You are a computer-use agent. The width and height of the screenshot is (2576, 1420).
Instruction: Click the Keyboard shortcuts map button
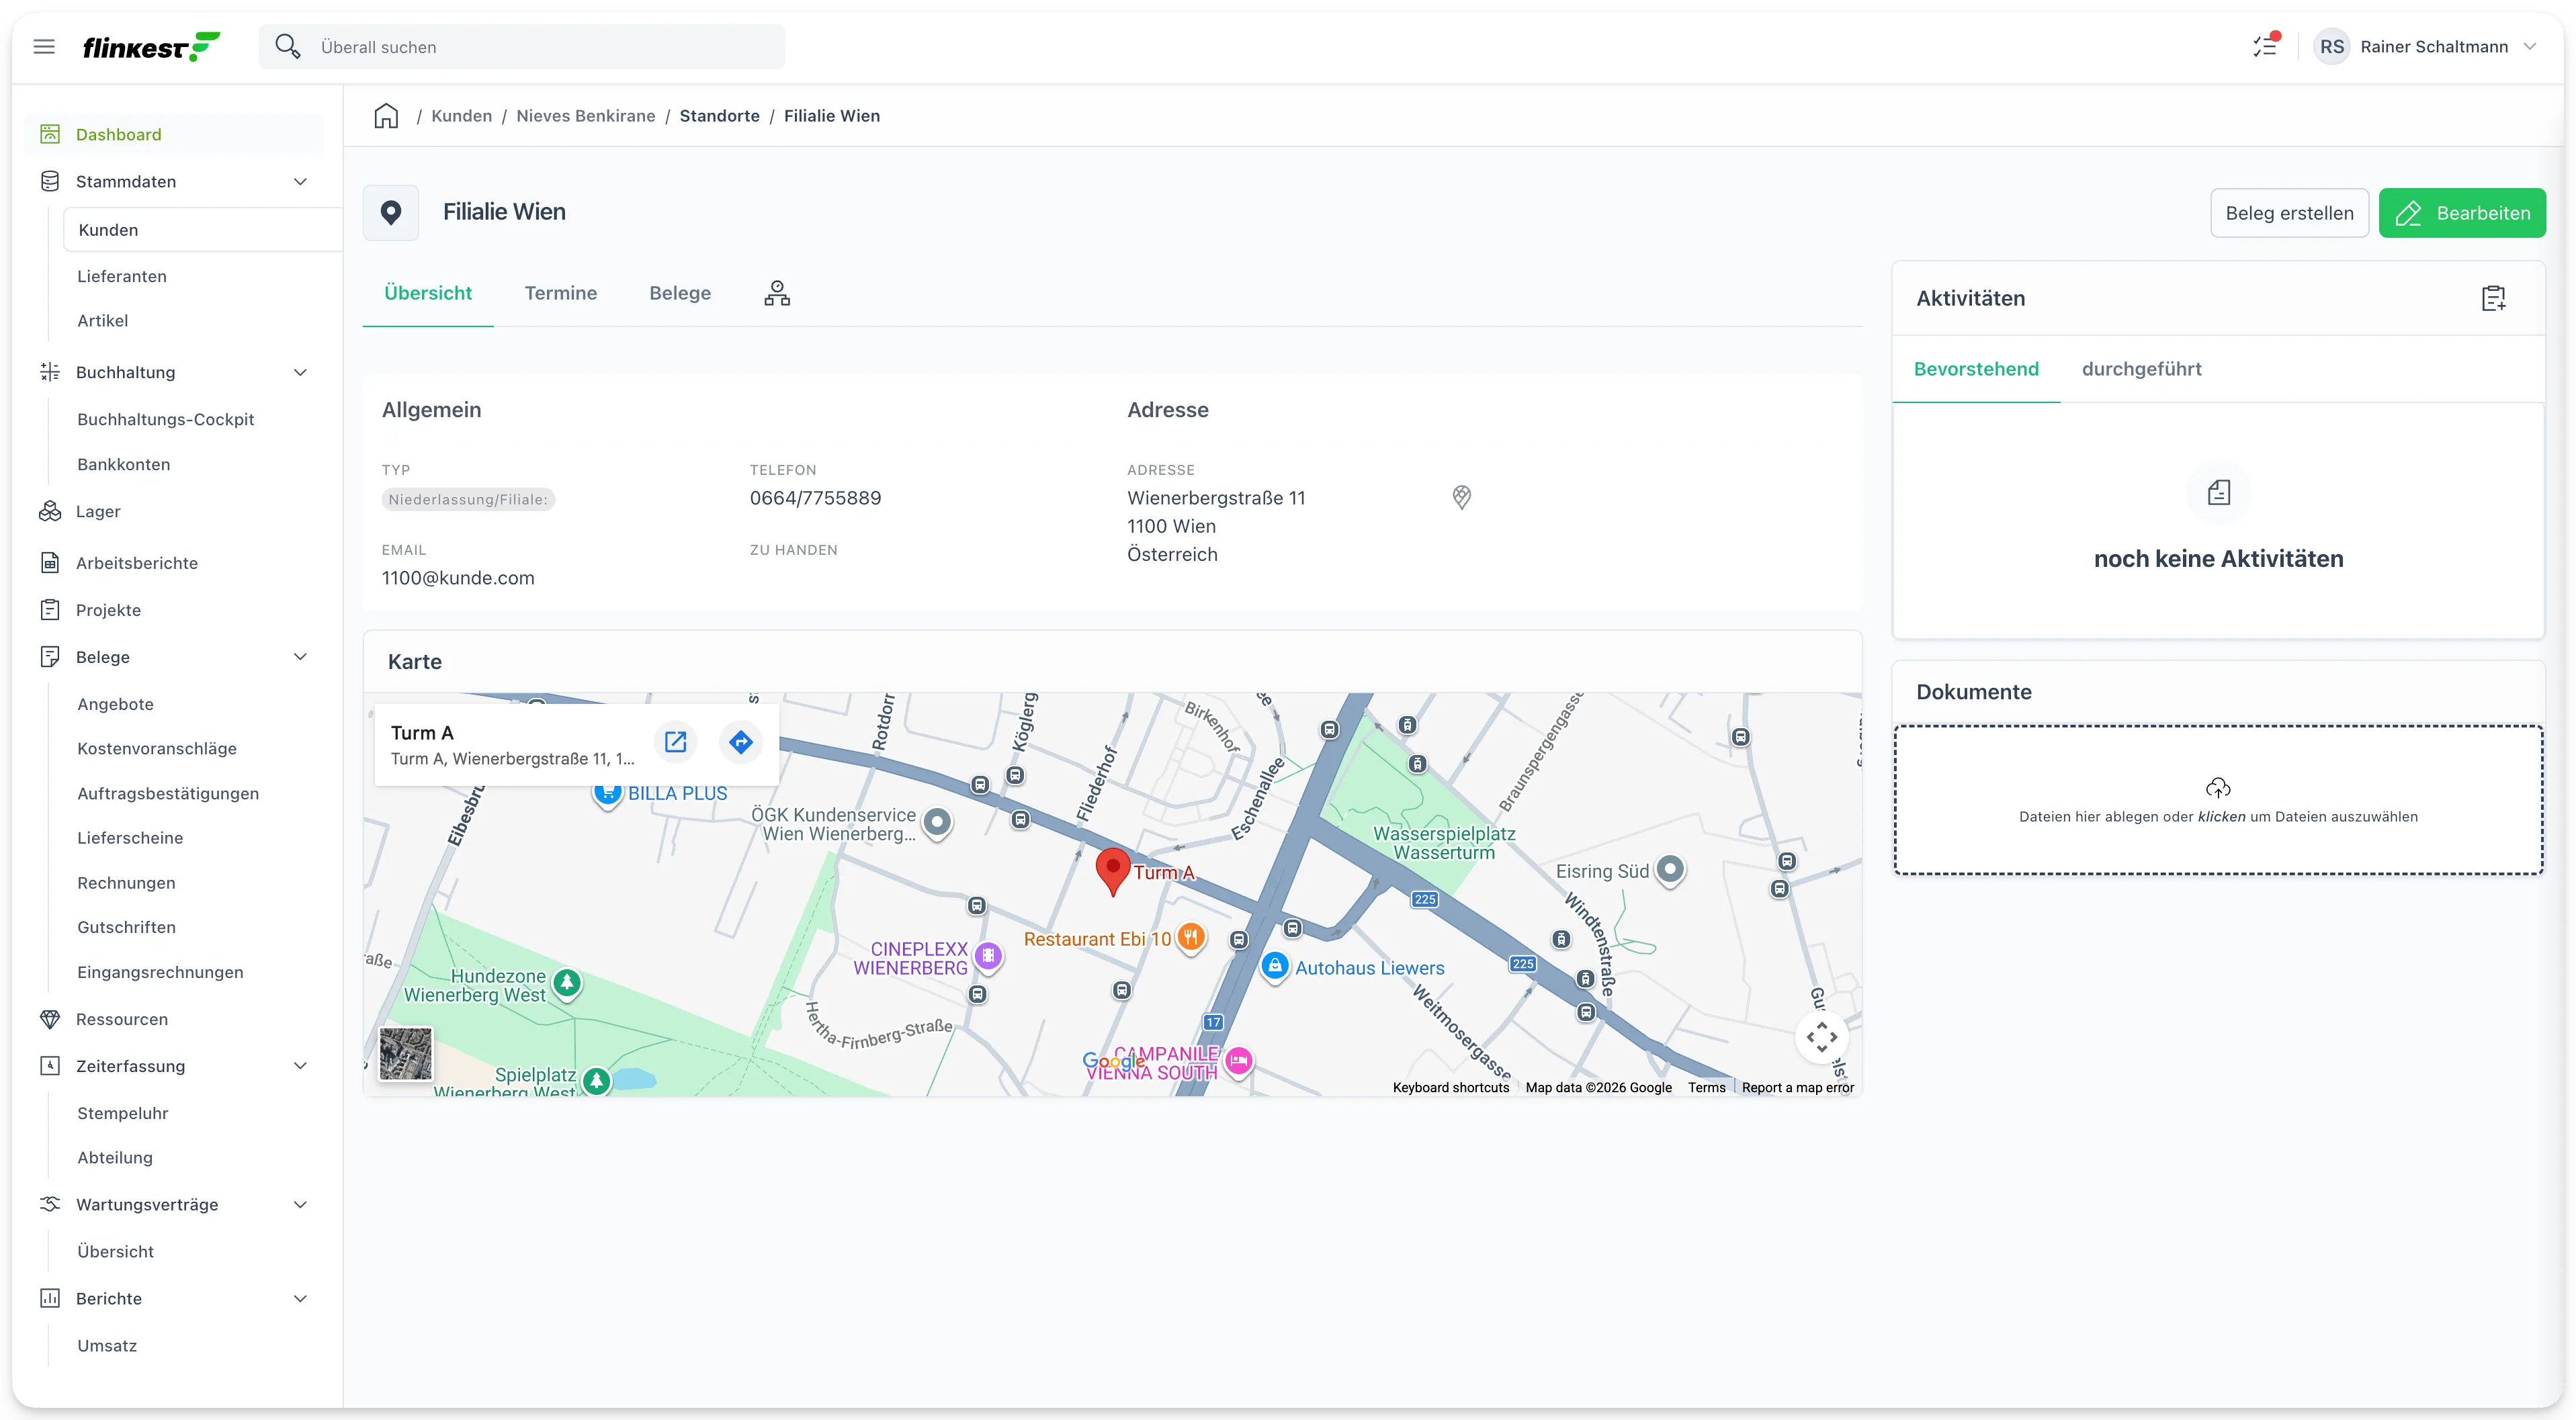tap(1450, 1087)
